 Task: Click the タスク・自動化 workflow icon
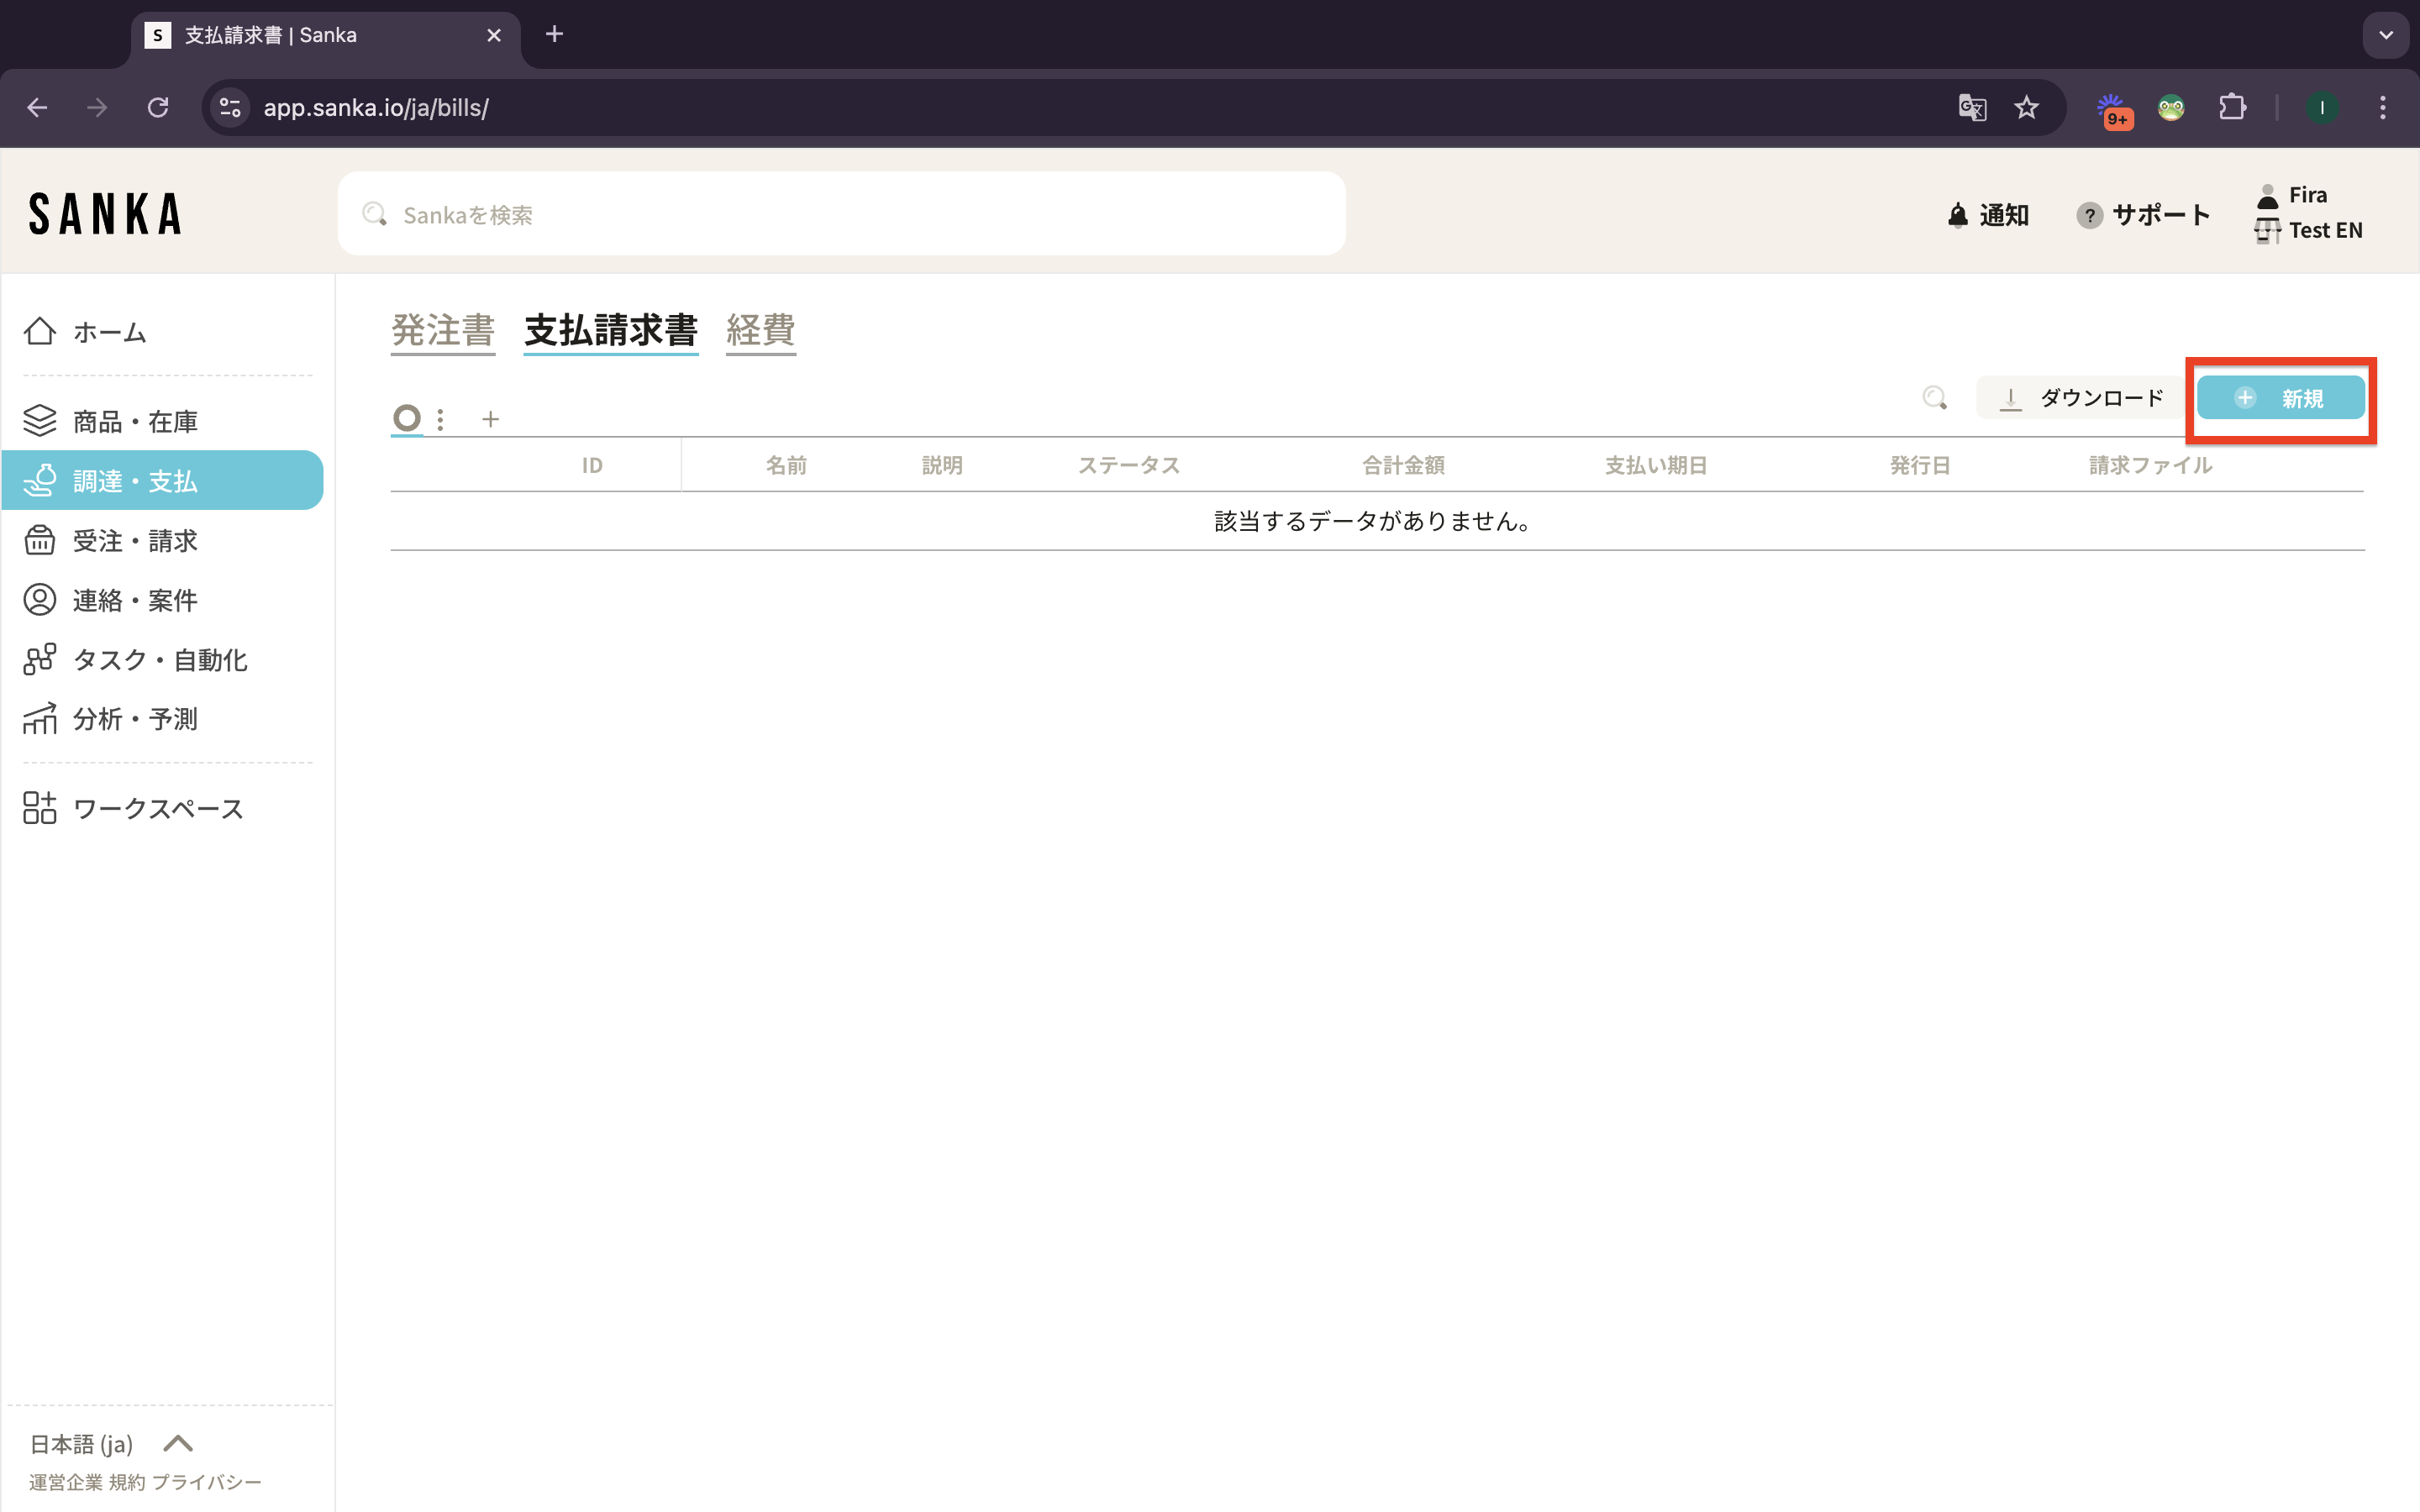[40, 659]
